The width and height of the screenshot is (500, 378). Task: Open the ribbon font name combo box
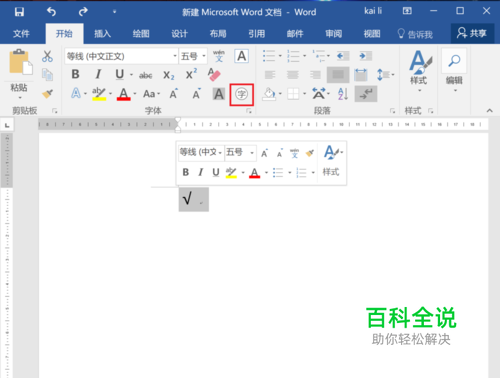point(121,56)
